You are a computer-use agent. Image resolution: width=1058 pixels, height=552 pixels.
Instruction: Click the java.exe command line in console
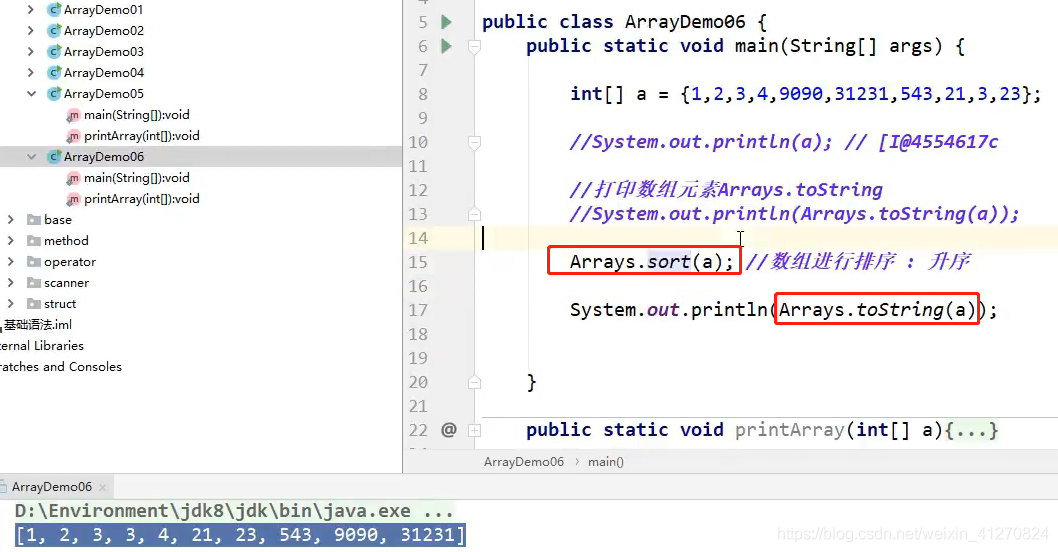point(233,511)
